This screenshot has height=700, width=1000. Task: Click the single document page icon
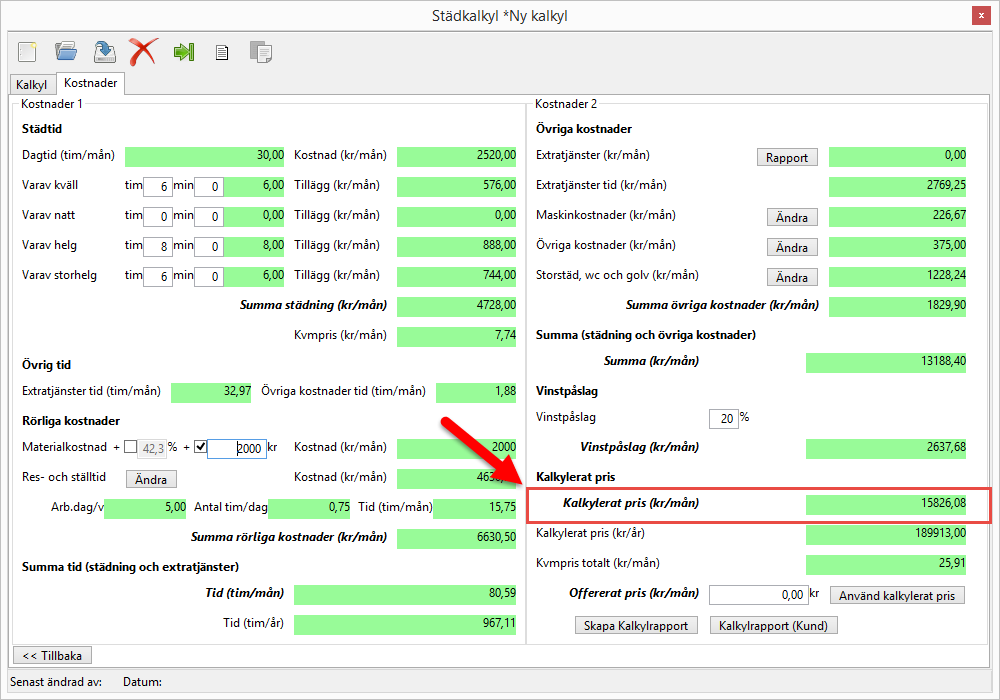[x=222, y=53]
